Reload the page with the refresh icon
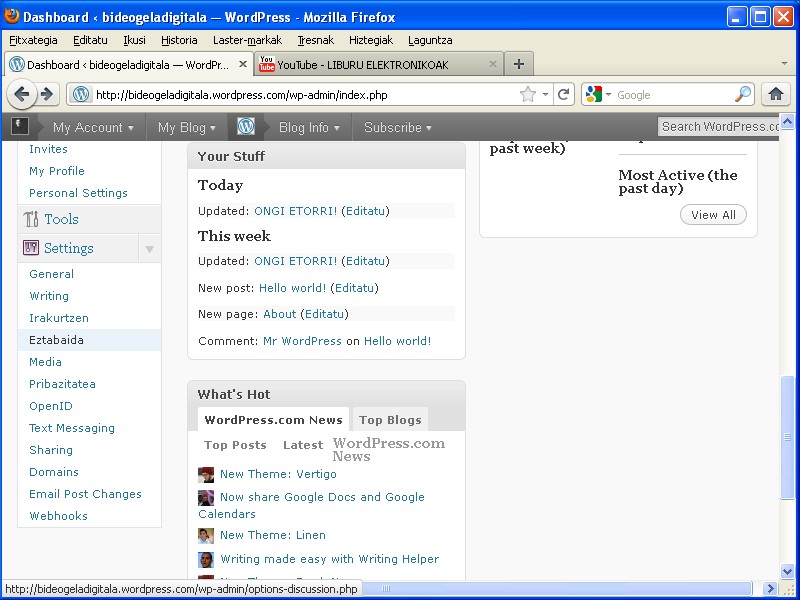The height and width of the screenshot is (600, 800). point(563,94)
